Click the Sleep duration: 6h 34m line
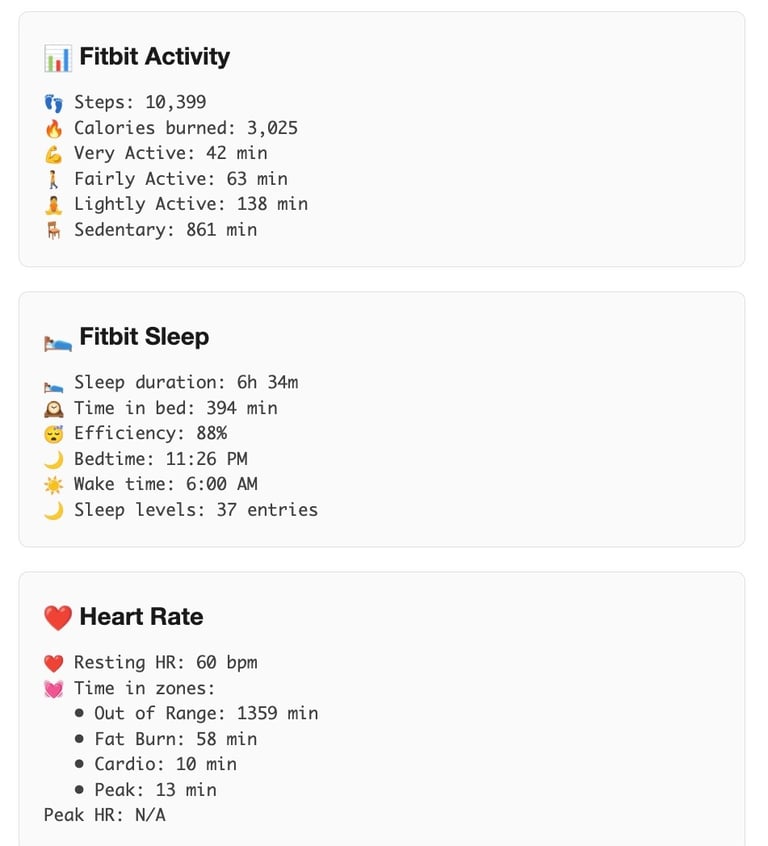The width and height of the screenshot is (768, 846). click(x=186, y=382)
